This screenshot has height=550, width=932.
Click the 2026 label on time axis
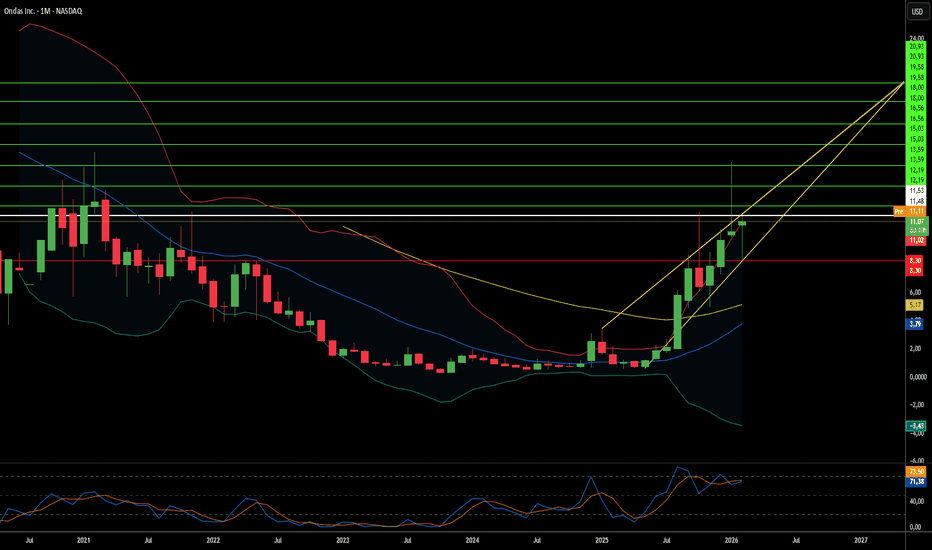point(732,540)
